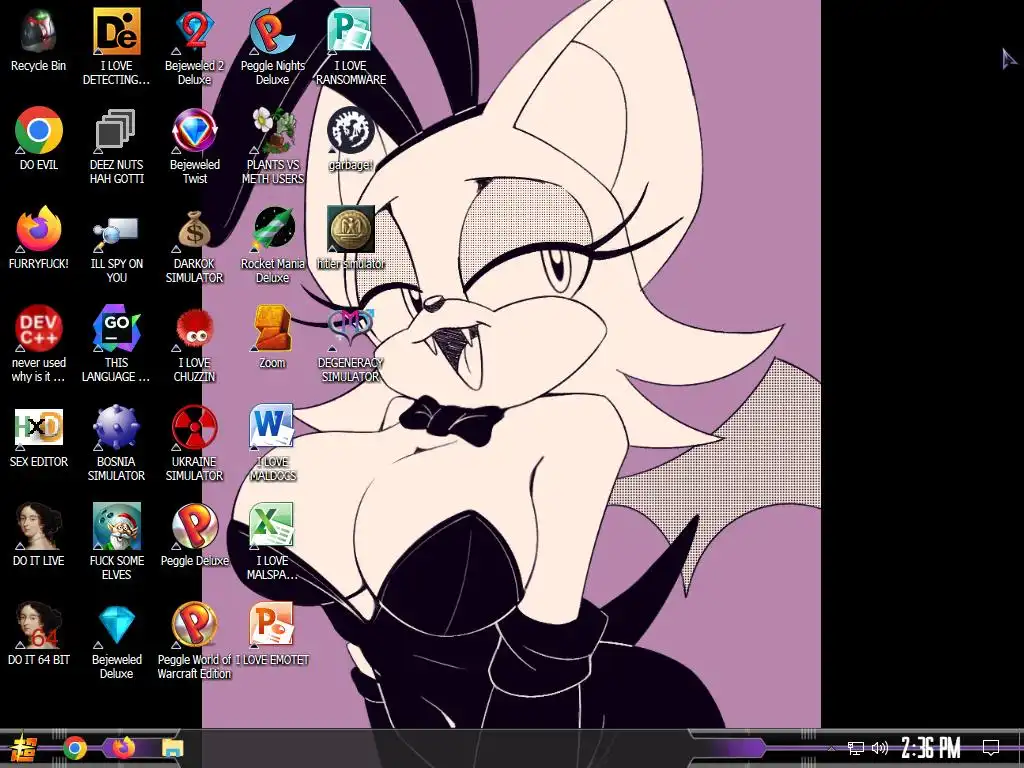Screen dimensions: 1024x768
Task: Open the volume control tray icon
Action: point(880,748)
